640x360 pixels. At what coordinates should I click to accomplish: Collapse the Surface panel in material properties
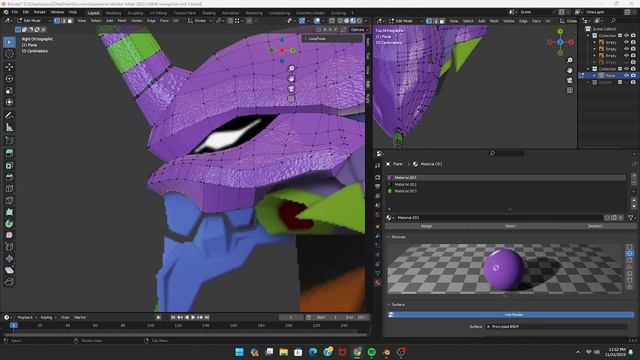point(389,304)
